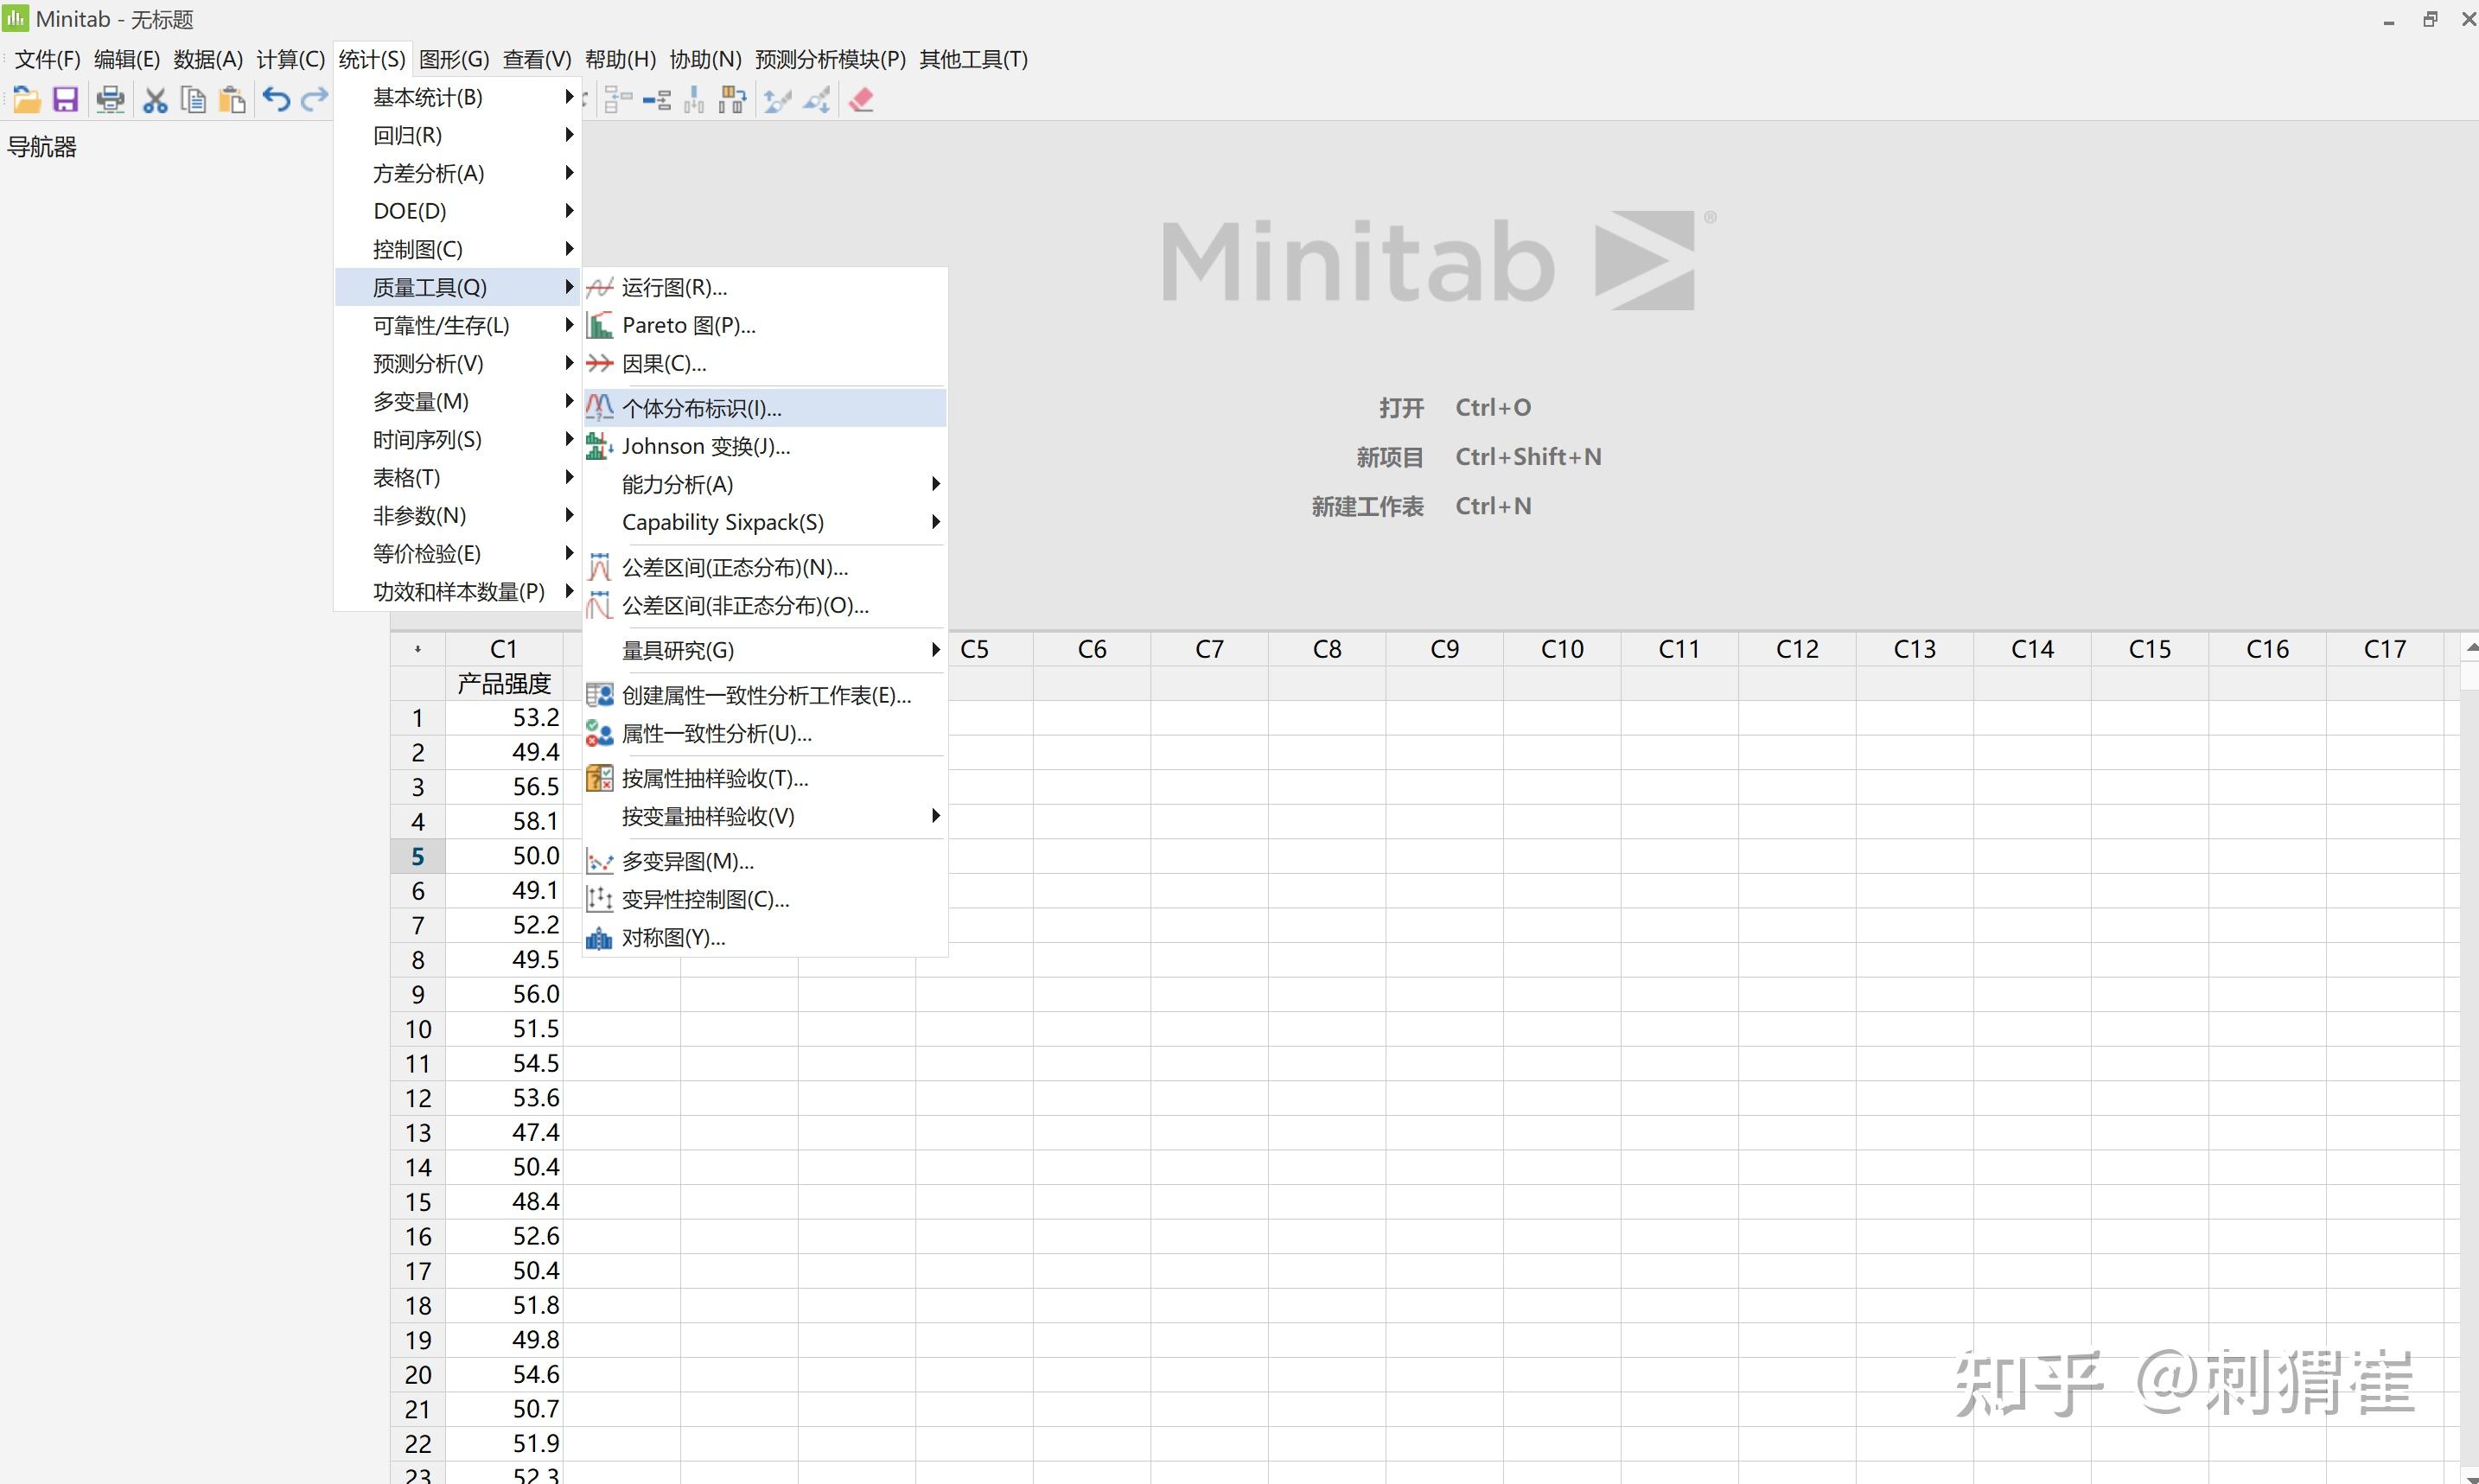Click the Paste clipboard icon

pos(232,100)
